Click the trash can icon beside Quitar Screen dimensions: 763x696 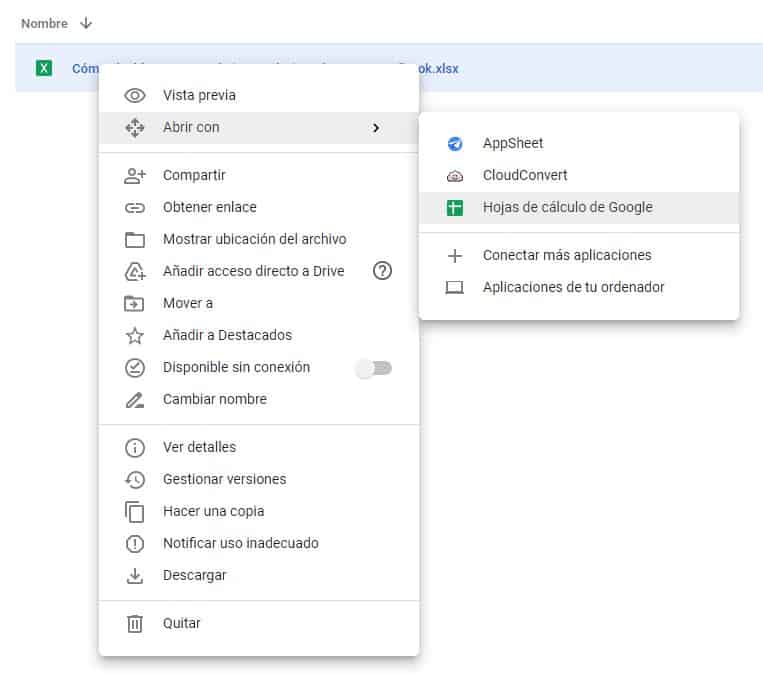(x=135, y=623)
